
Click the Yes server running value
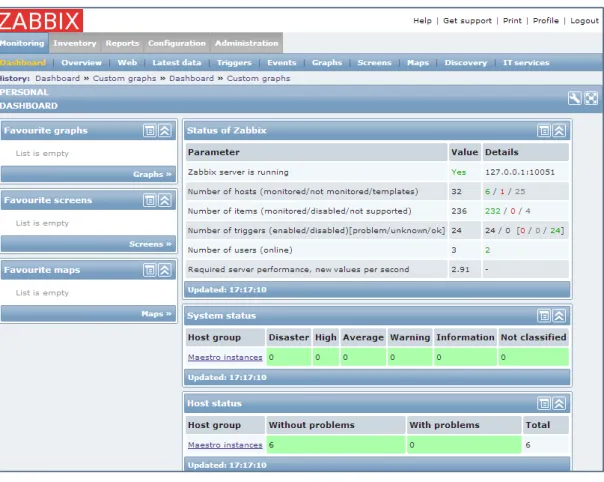[458, 172]
